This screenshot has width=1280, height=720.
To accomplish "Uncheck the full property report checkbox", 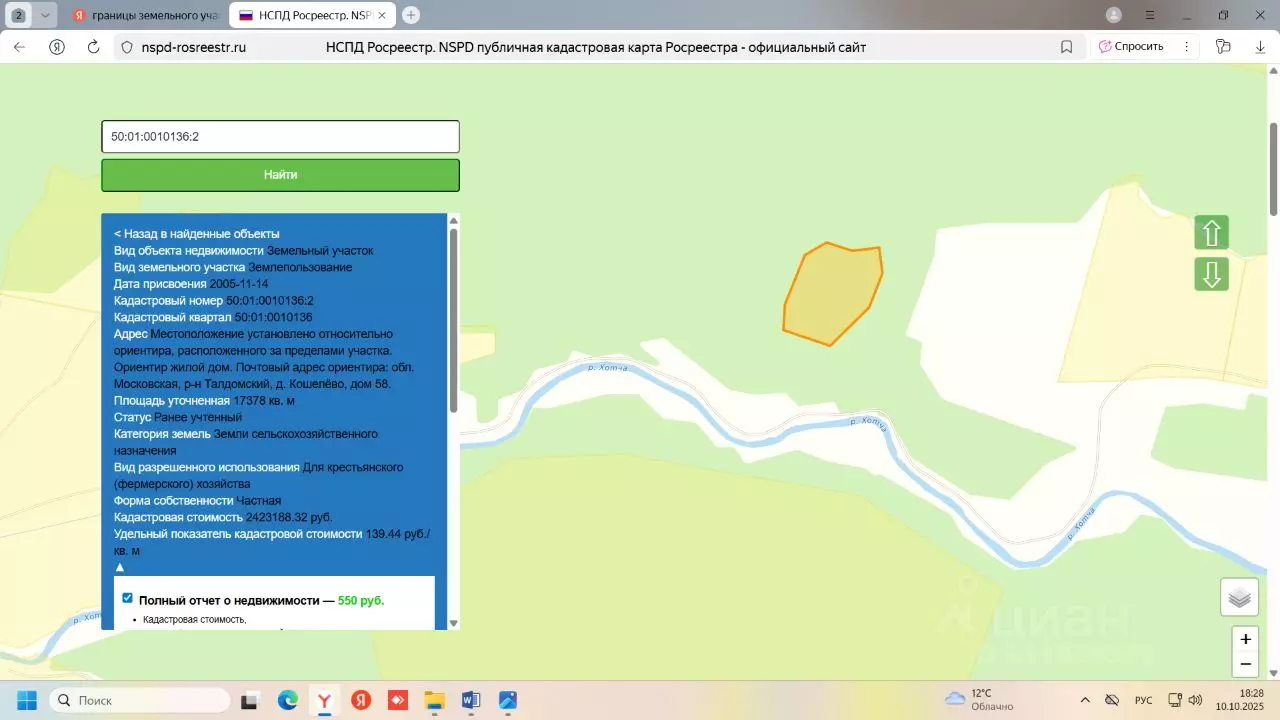I will 127,598.
